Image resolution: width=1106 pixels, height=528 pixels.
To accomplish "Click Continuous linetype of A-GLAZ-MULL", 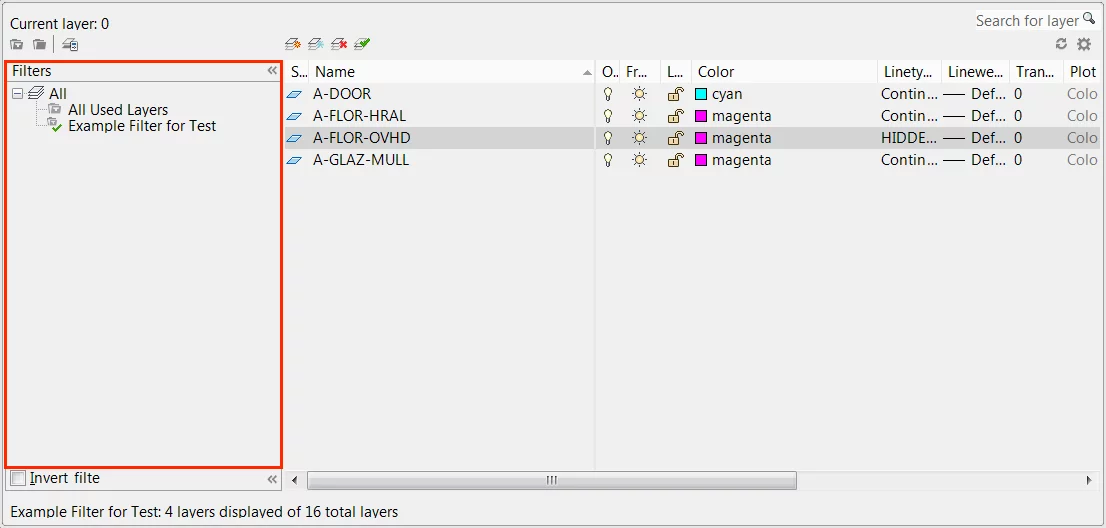I will click(x=909, y=160).
